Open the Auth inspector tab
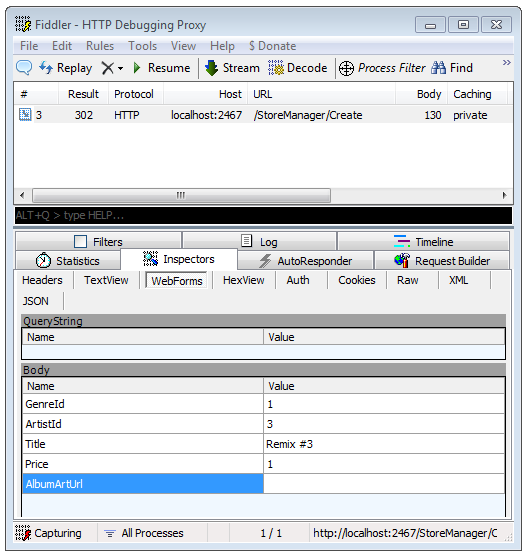Screen dimensions: 526x554 pyautogui.click(x=298, y=280)
